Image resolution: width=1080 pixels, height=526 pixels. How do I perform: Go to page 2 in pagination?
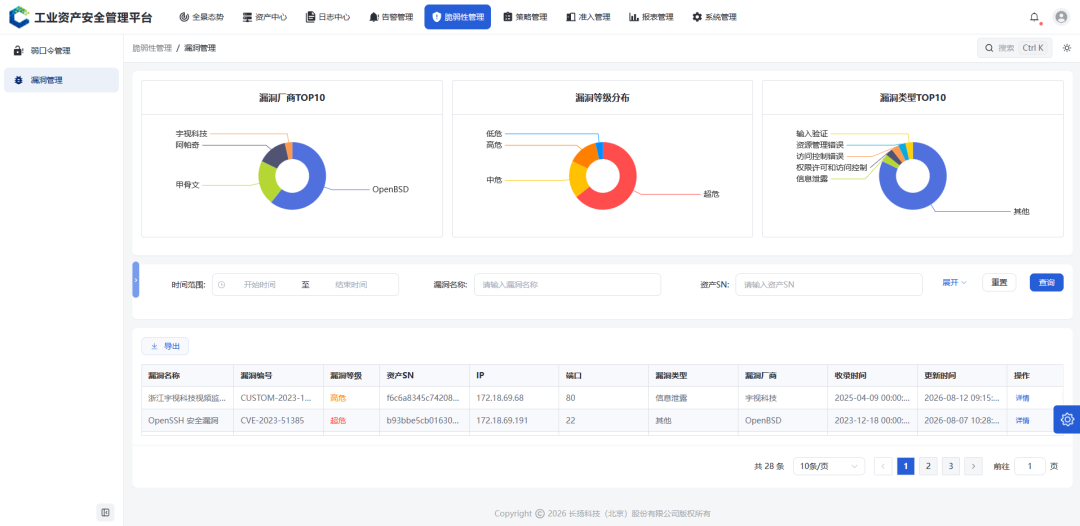pos(928,466)
